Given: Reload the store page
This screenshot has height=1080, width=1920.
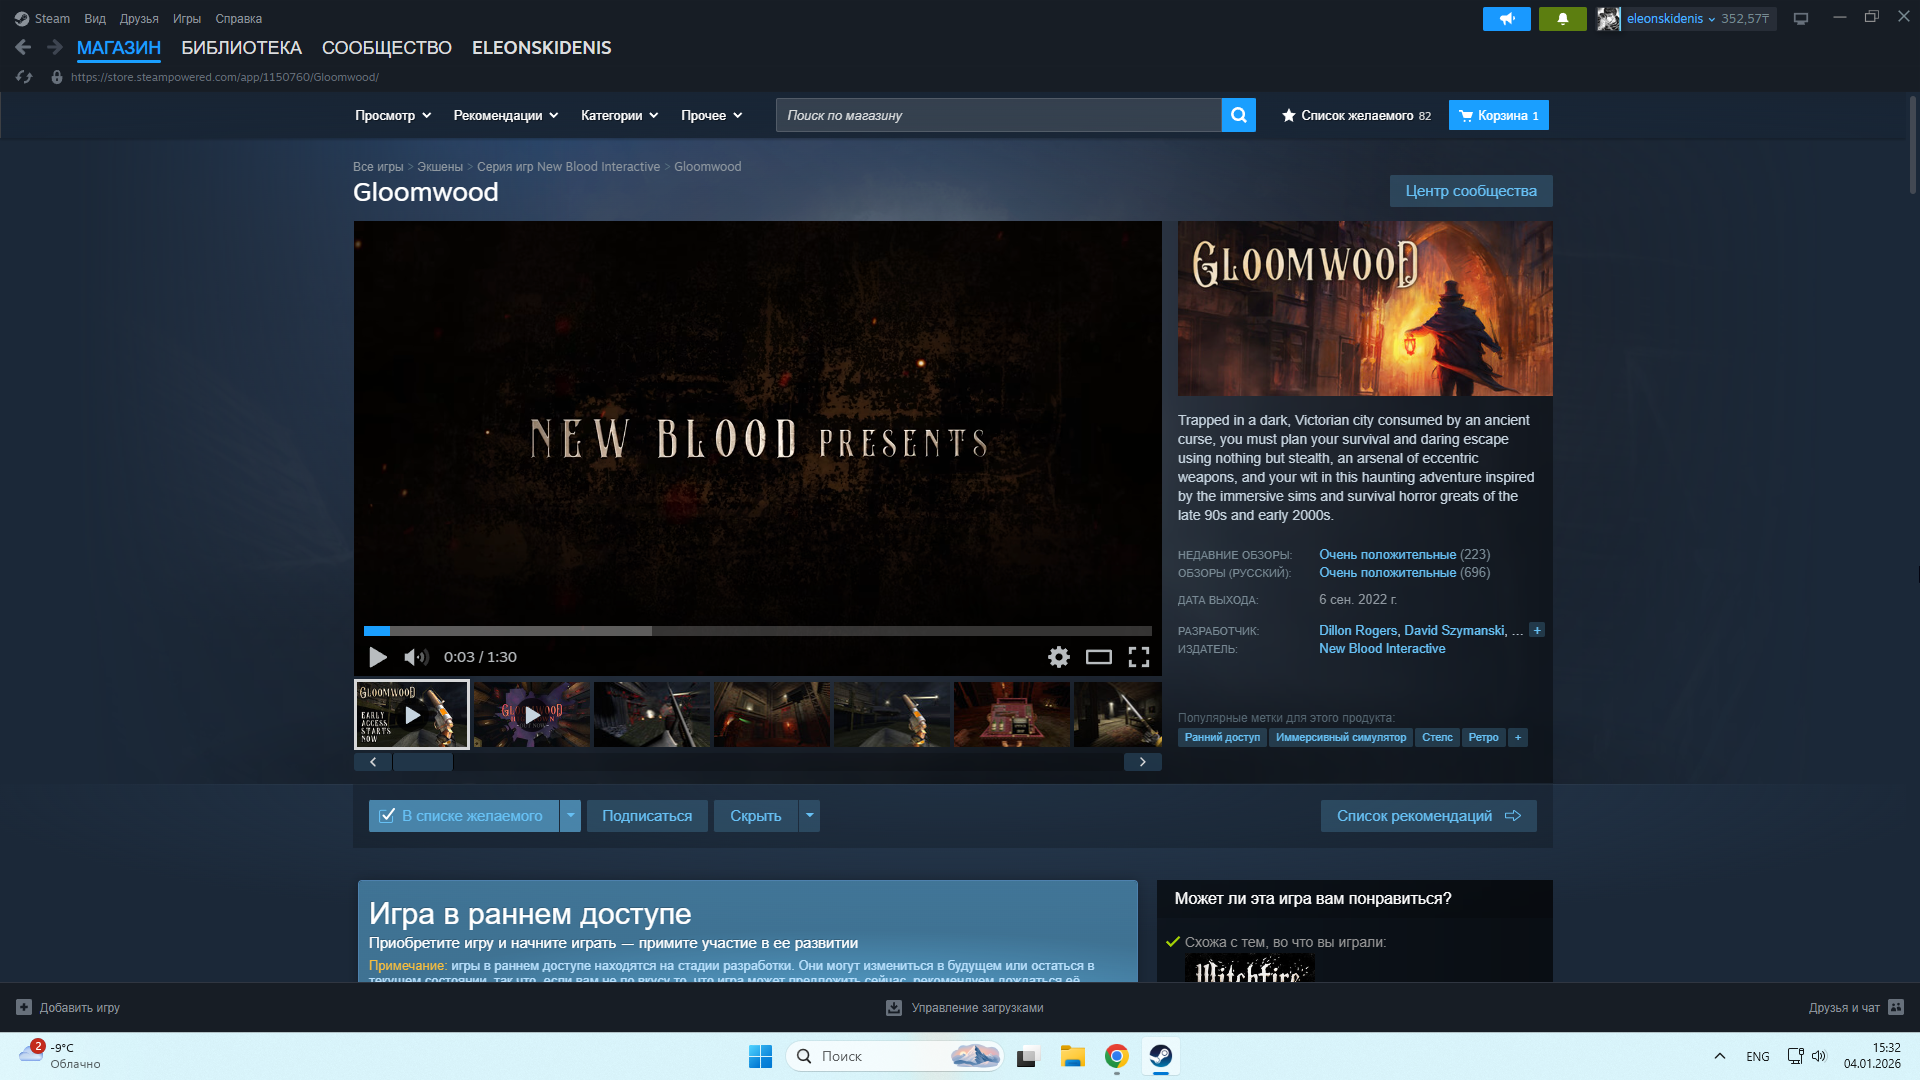Looking at the screenshot, I should click(24, 77).
